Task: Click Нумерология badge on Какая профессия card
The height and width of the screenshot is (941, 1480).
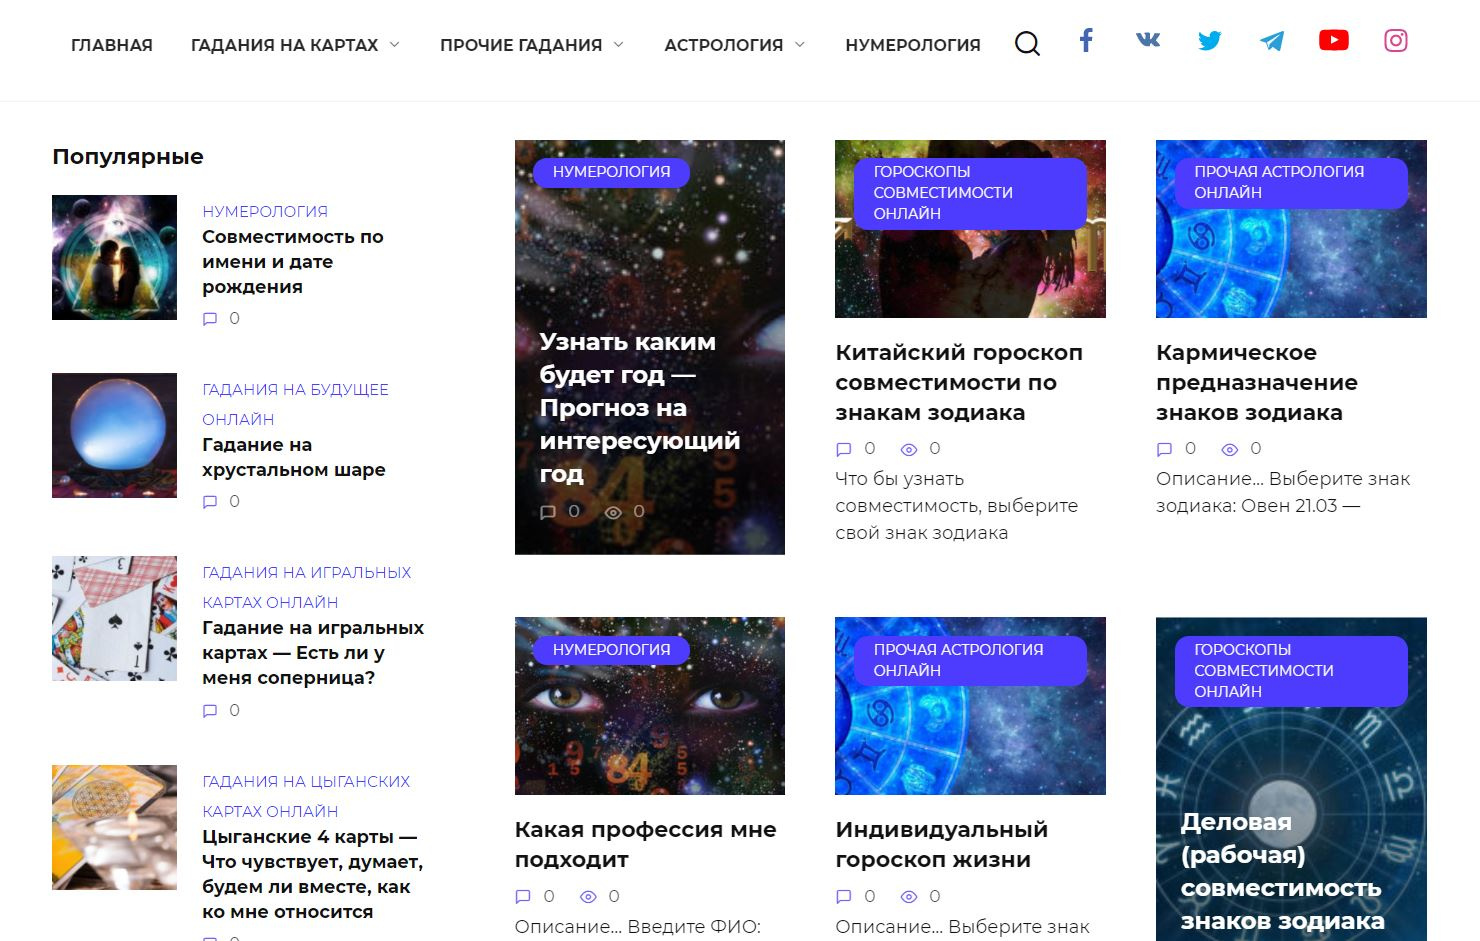Action: pos(611,650)
